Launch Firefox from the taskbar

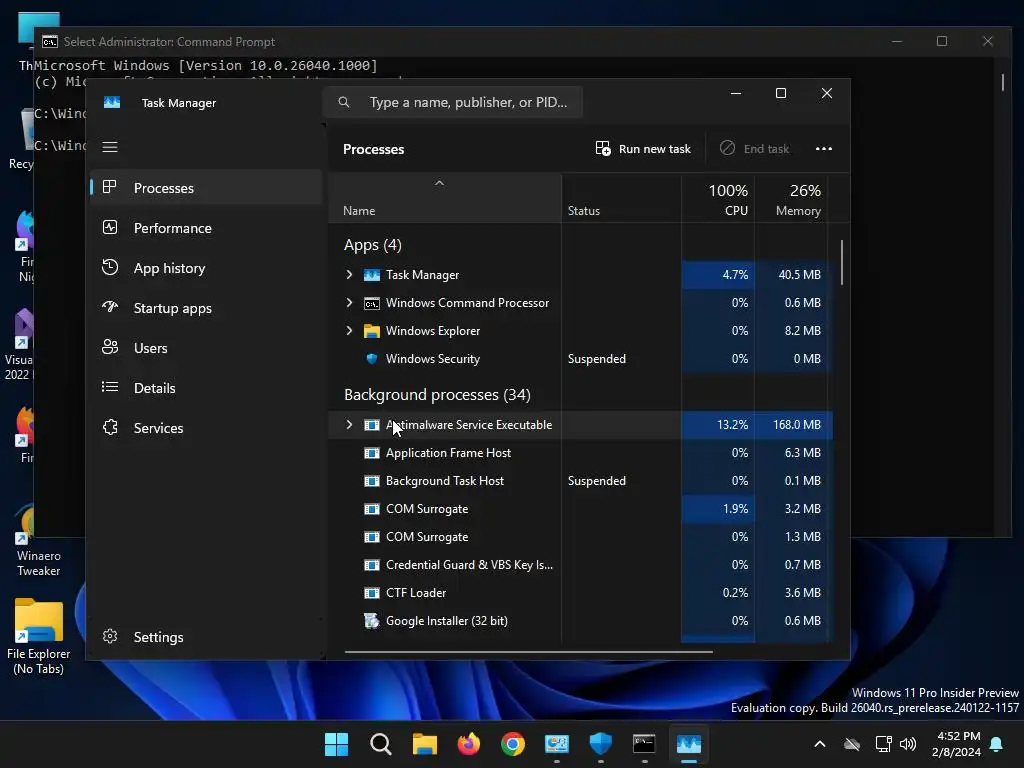point(468,744)
